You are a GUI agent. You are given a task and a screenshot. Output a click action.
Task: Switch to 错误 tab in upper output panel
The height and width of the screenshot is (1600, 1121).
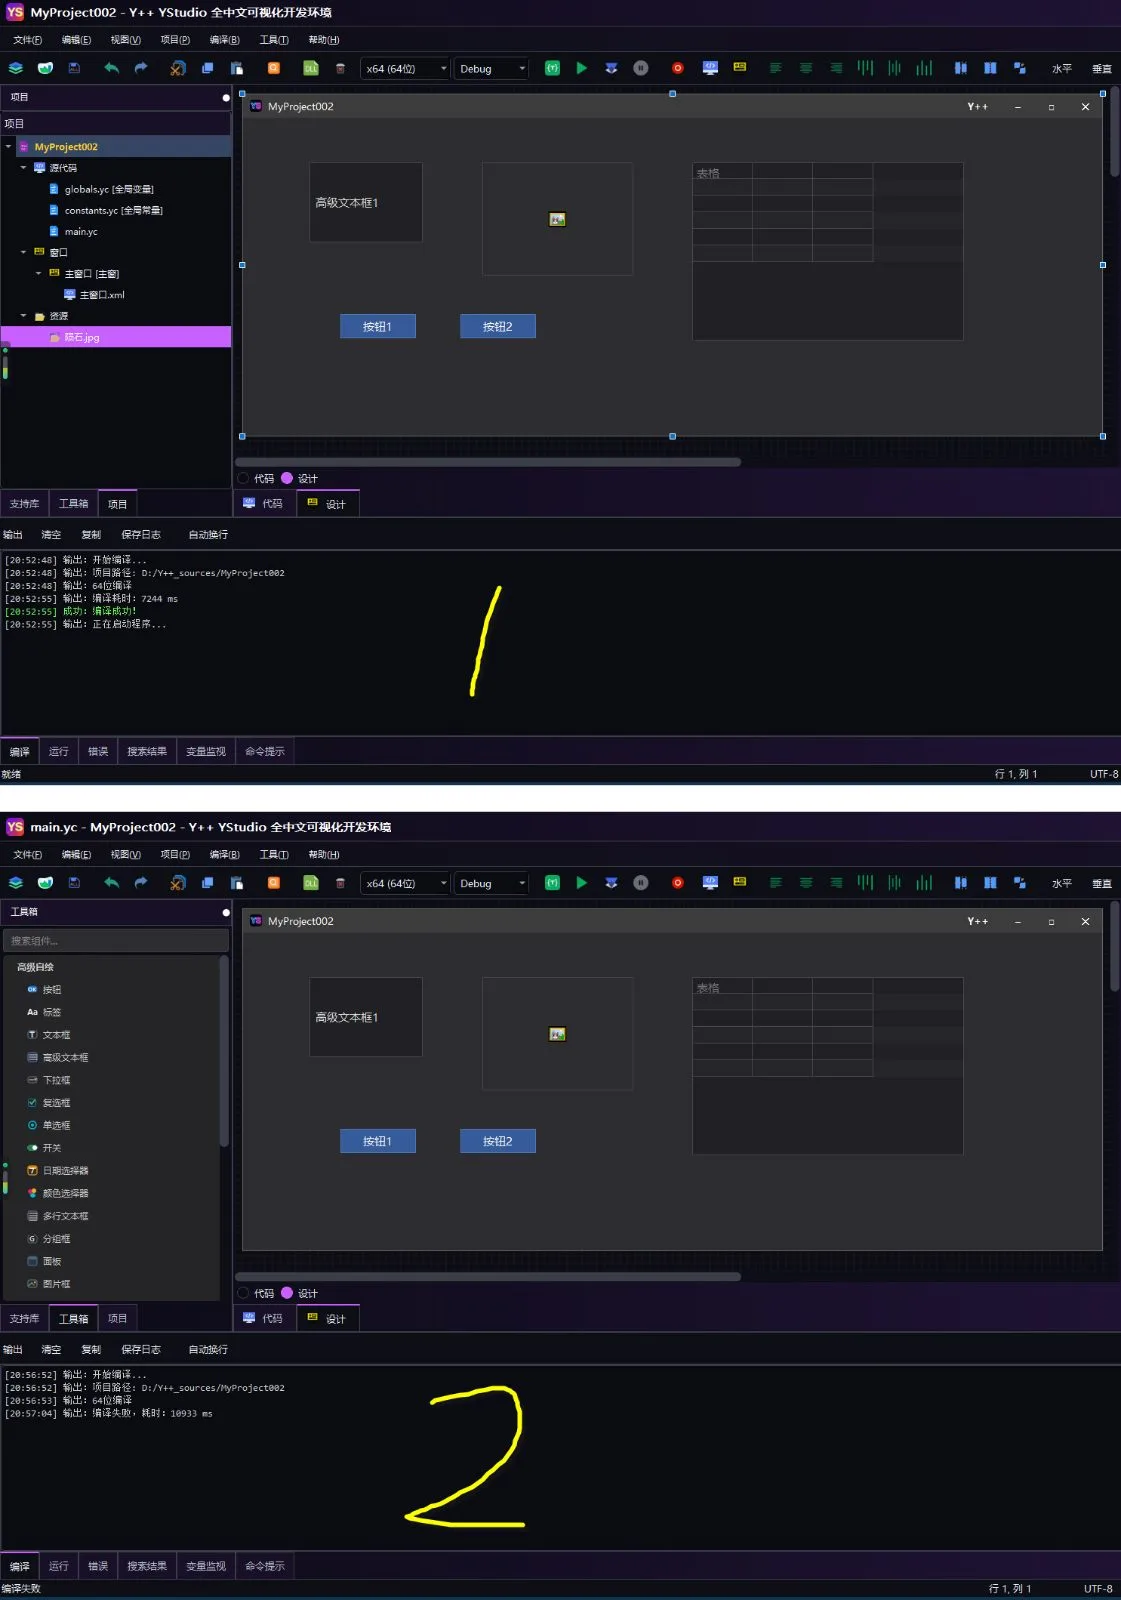click(x=98, y=751)
